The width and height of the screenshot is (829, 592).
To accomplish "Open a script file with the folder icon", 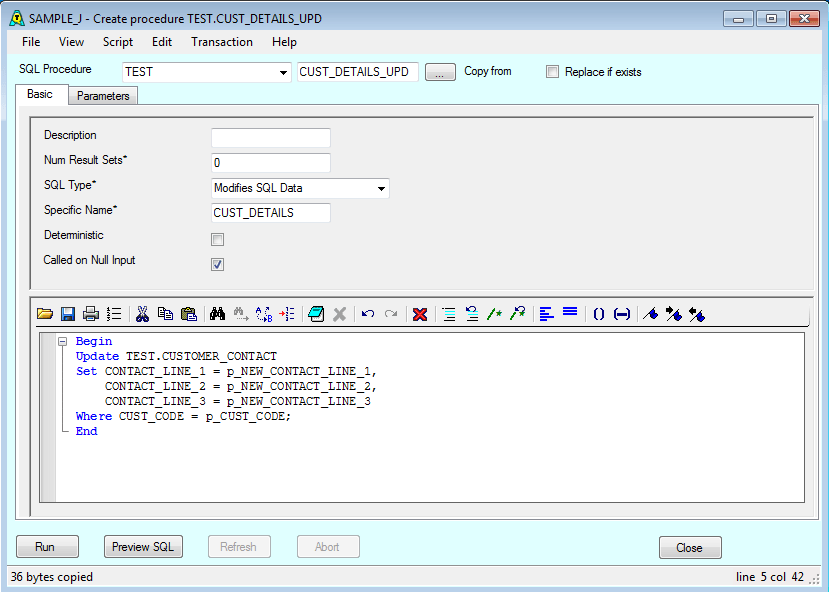I will click(x=45, y=314).
